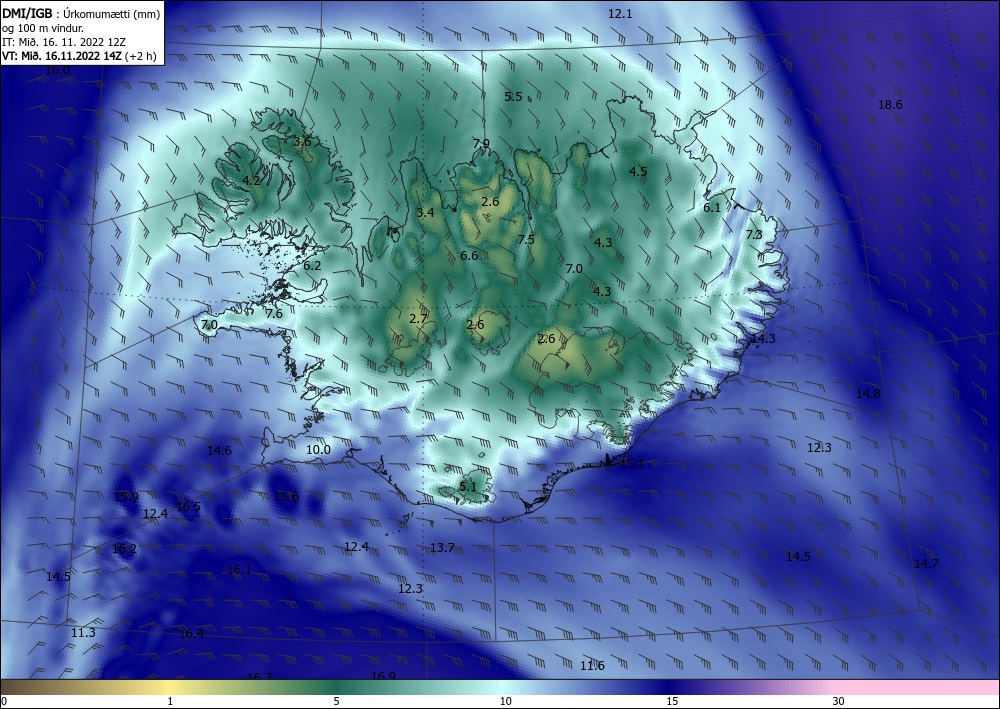1000x709 pixels.
Task: Click the 3.6 value in the Westfjords
Action: pyautogui.click(x=302, y=142)
